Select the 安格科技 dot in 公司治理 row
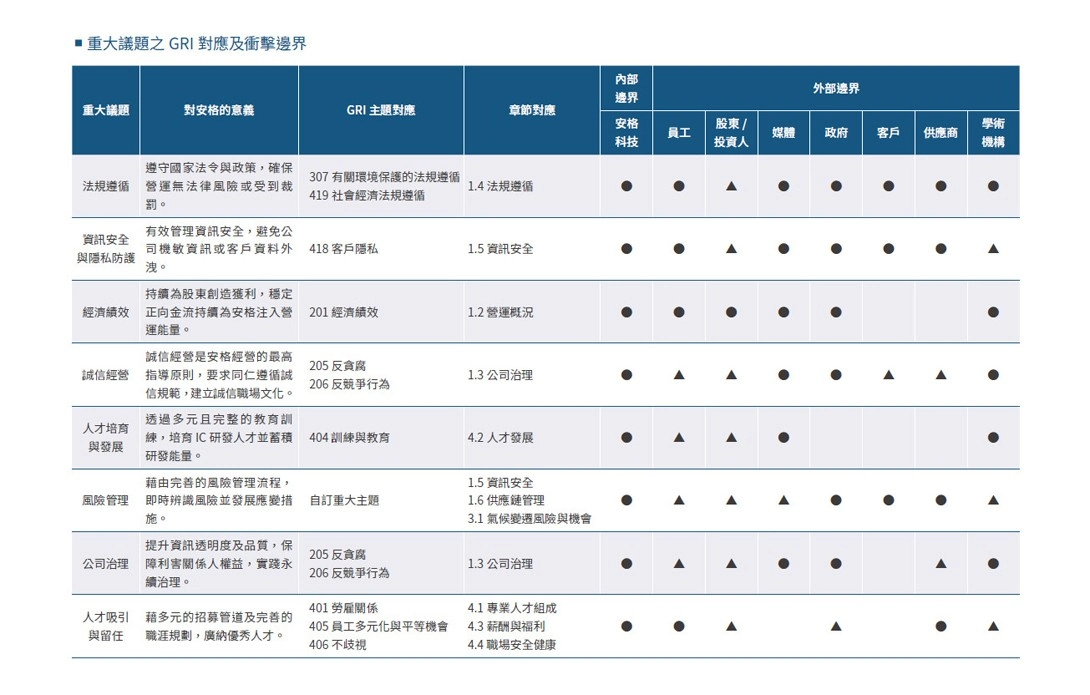The height and width of the screenshot is (695, 1090). point(628,564)
